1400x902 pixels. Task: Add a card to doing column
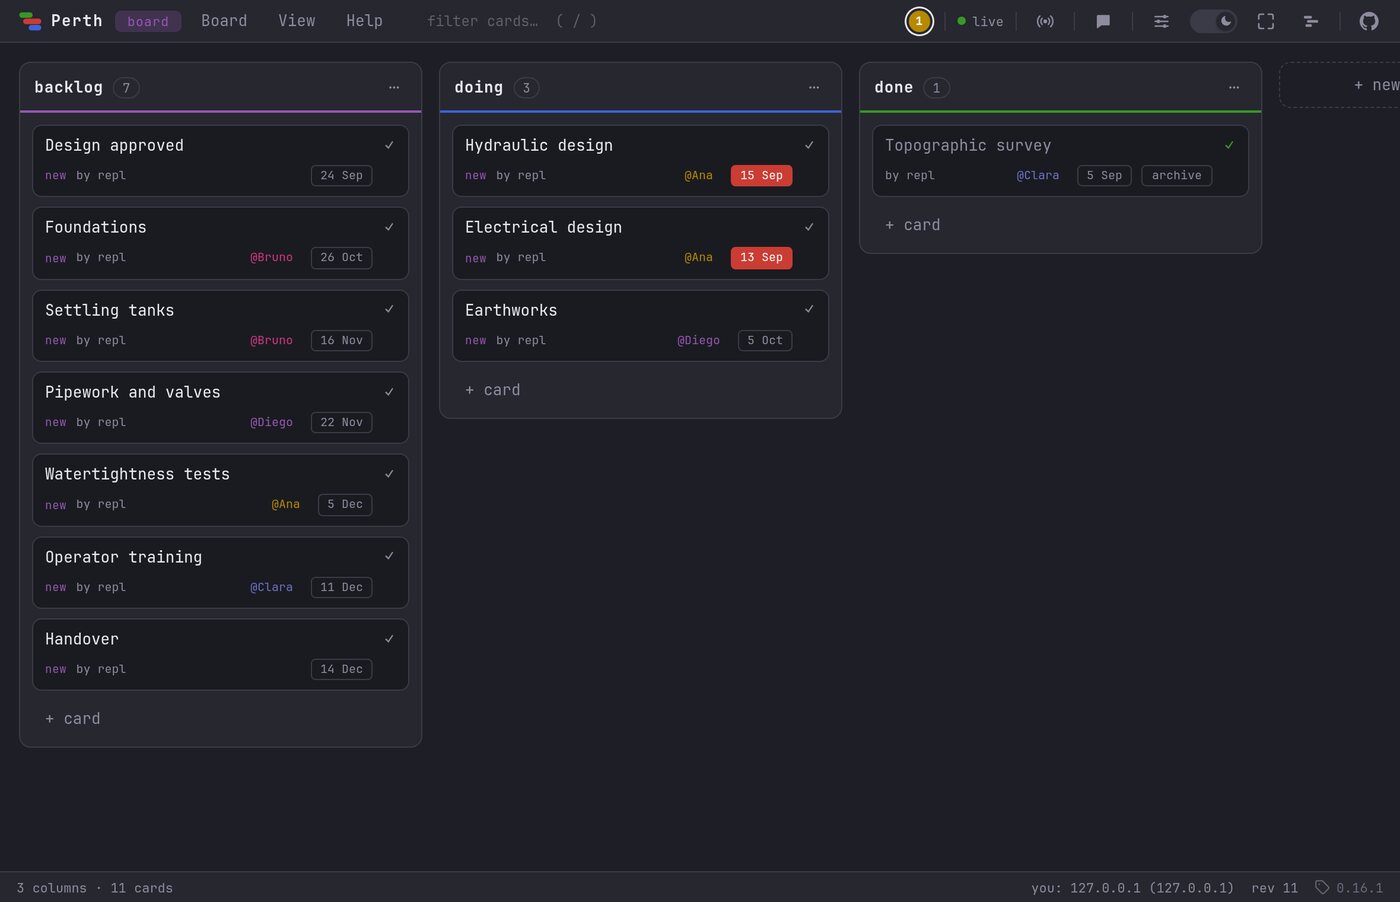pyautogui.click(x=493, y=390)
